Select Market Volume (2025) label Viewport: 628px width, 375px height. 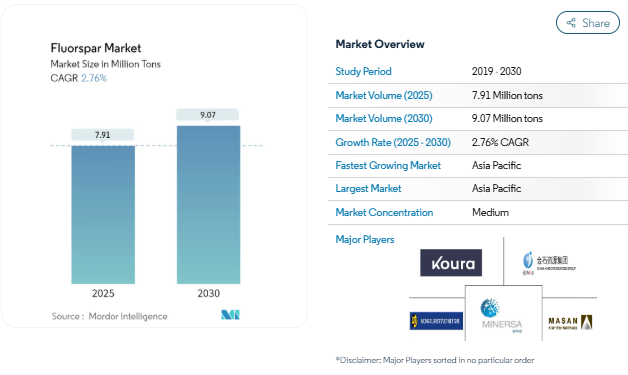pyautogui.click(x=384, y=95)
